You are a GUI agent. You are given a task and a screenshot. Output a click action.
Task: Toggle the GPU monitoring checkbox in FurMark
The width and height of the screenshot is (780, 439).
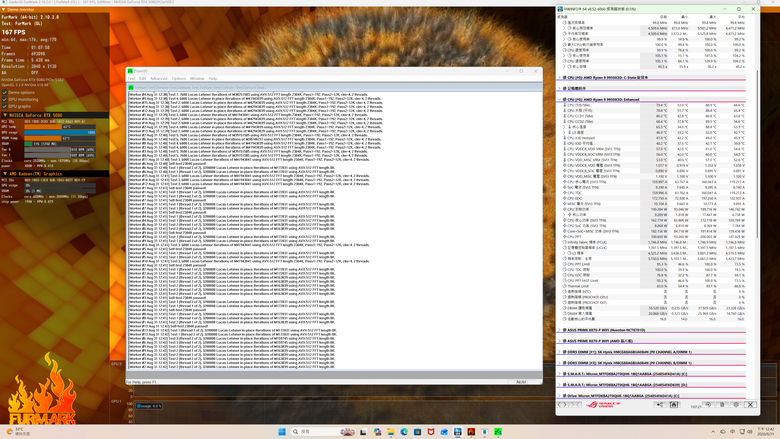(4, 99)
